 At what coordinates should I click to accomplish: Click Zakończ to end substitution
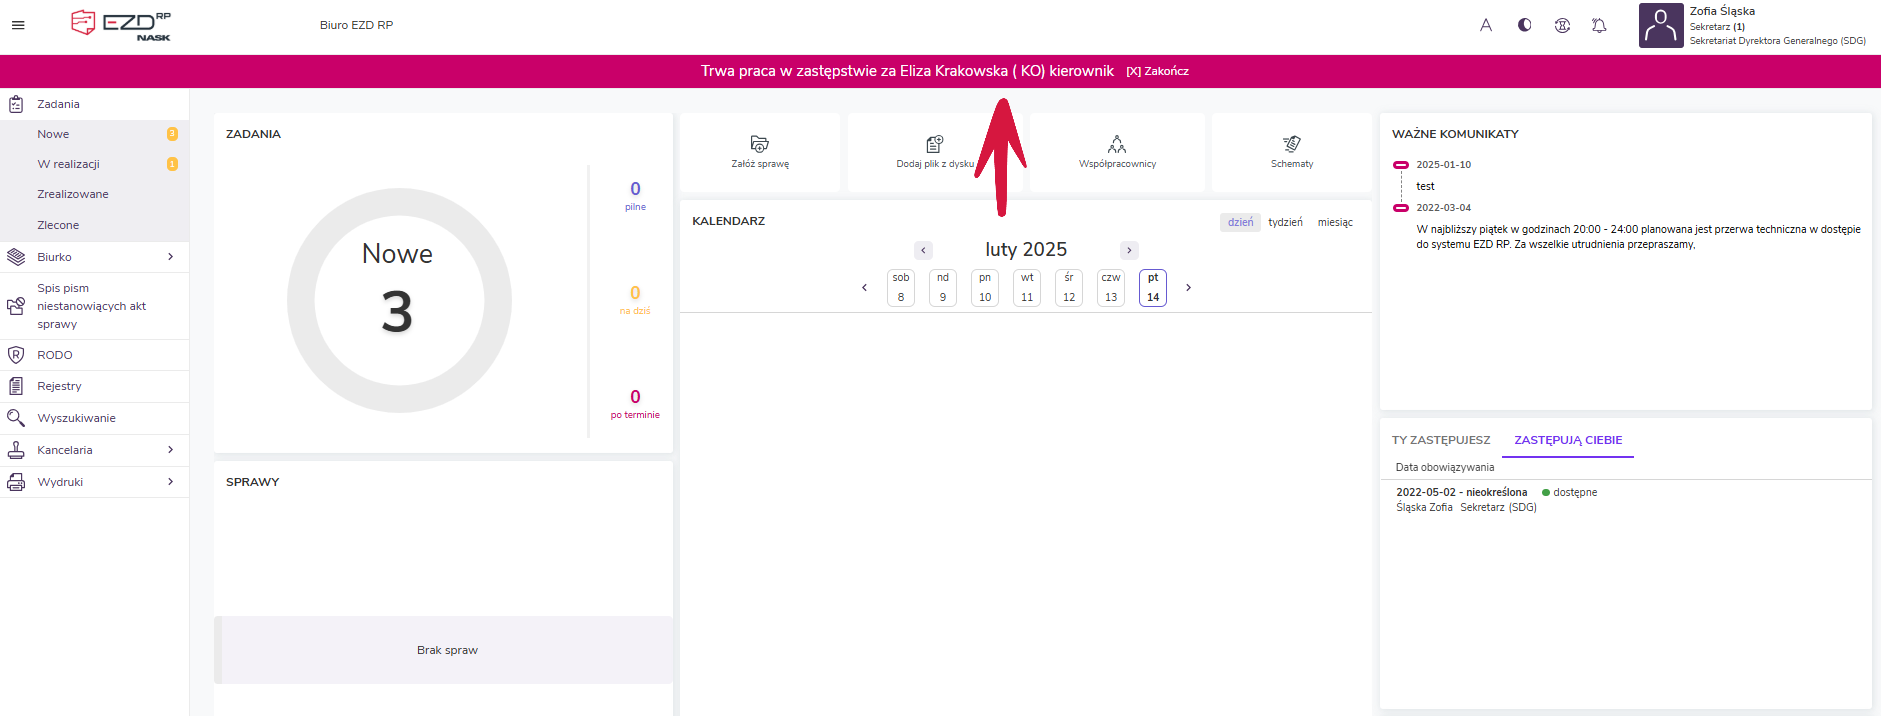point(1158,71)
